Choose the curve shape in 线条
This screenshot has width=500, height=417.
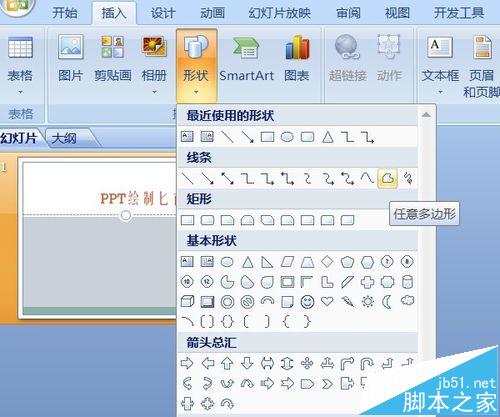coord(367,178)
